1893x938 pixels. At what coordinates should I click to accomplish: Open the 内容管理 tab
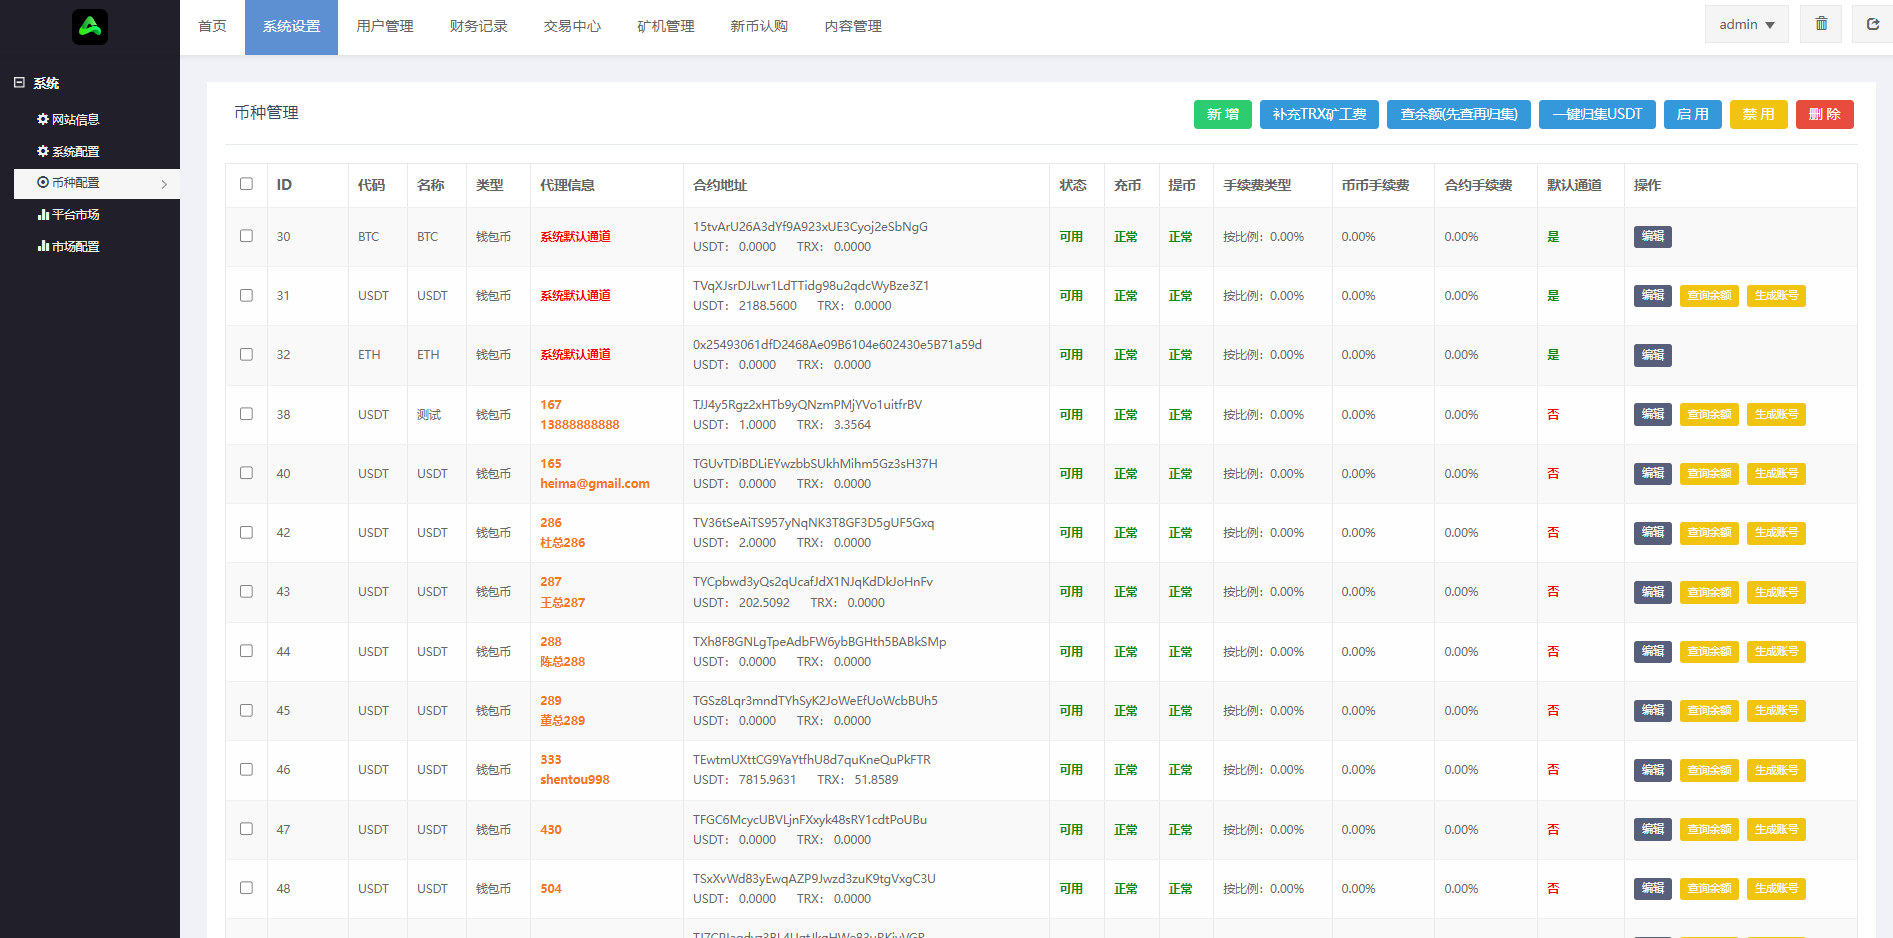pos(853,26)
